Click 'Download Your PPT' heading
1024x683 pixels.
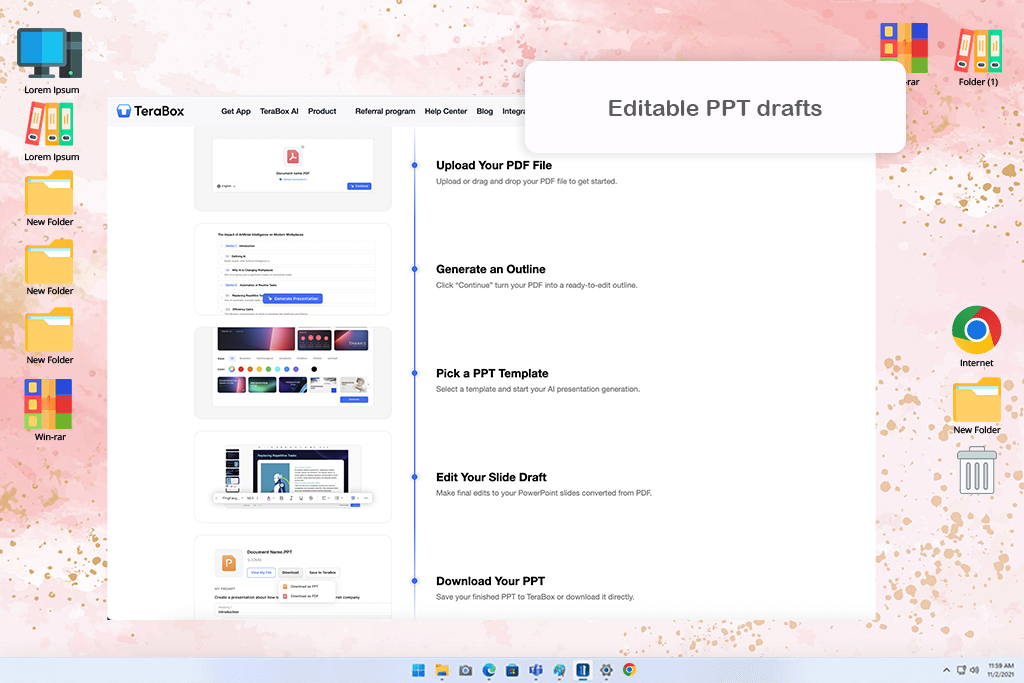[x=490, y=581]
